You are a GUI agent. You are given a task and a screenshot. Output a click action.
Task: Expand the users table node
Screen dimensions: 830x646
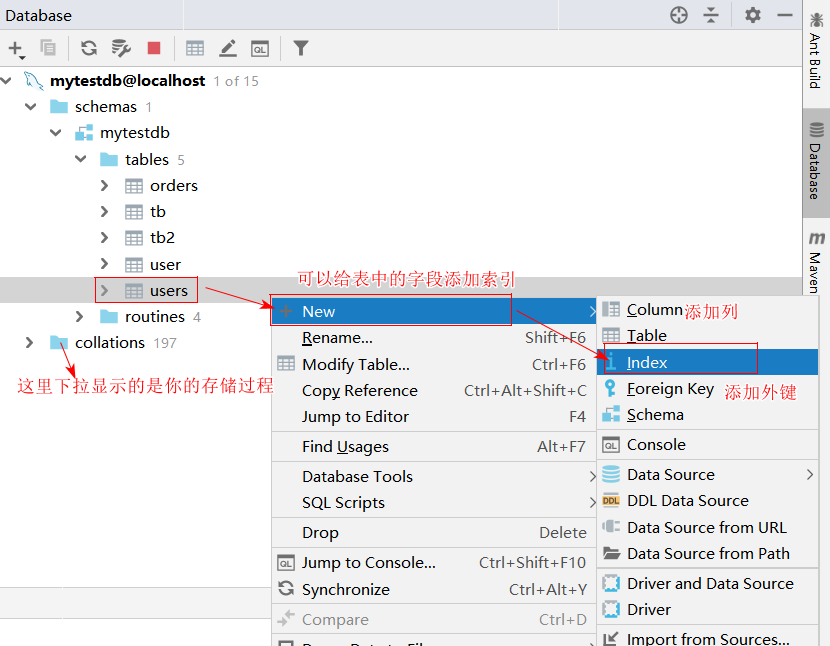tap(104, 290)
